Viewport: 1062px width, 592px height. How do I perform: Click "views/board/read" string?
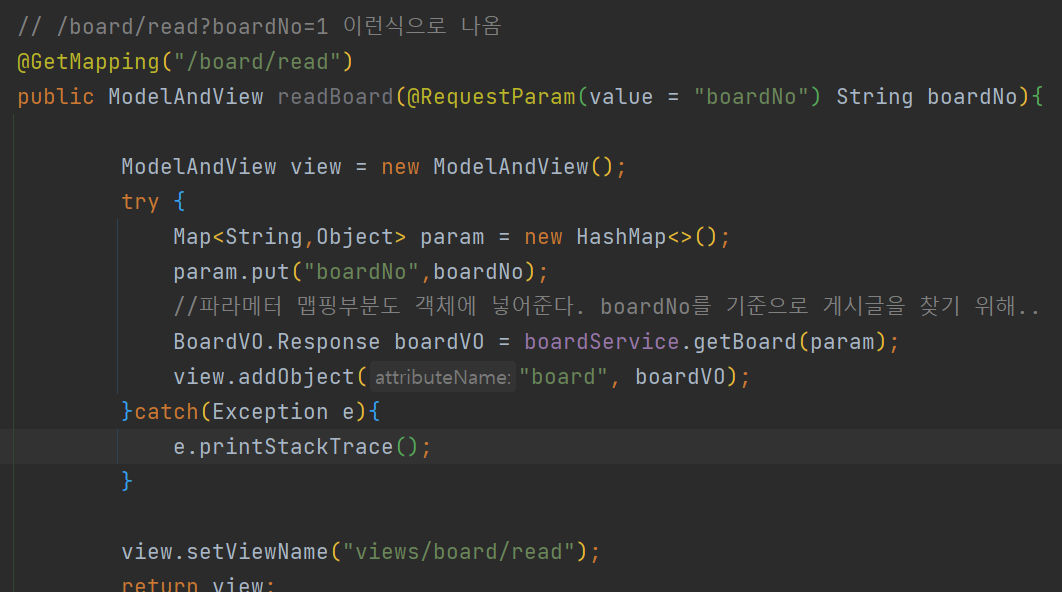tap(459, 552)
